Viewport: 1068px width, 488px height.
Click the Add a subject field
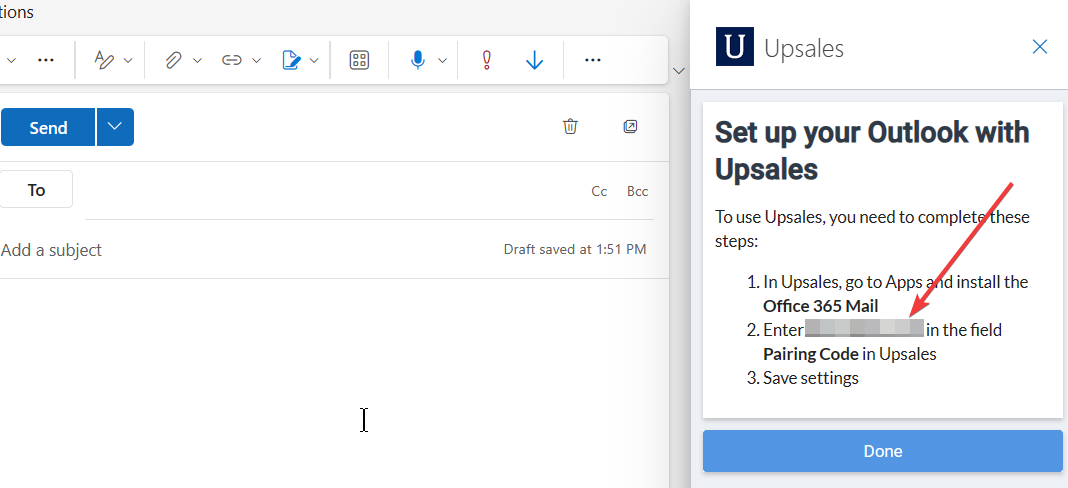pos(52,250)
